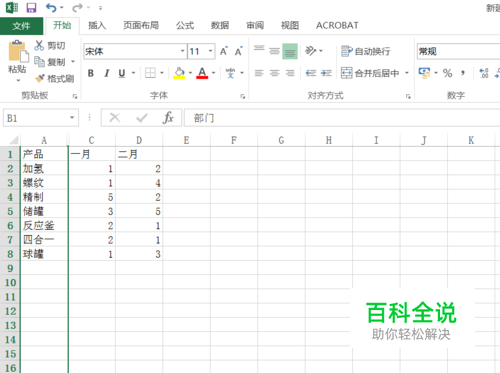The width and height of the screenshot is (500, 373).
Task: Expand the borders dropdown arrow
Action: pyautogui.click(x=162, y=73)
